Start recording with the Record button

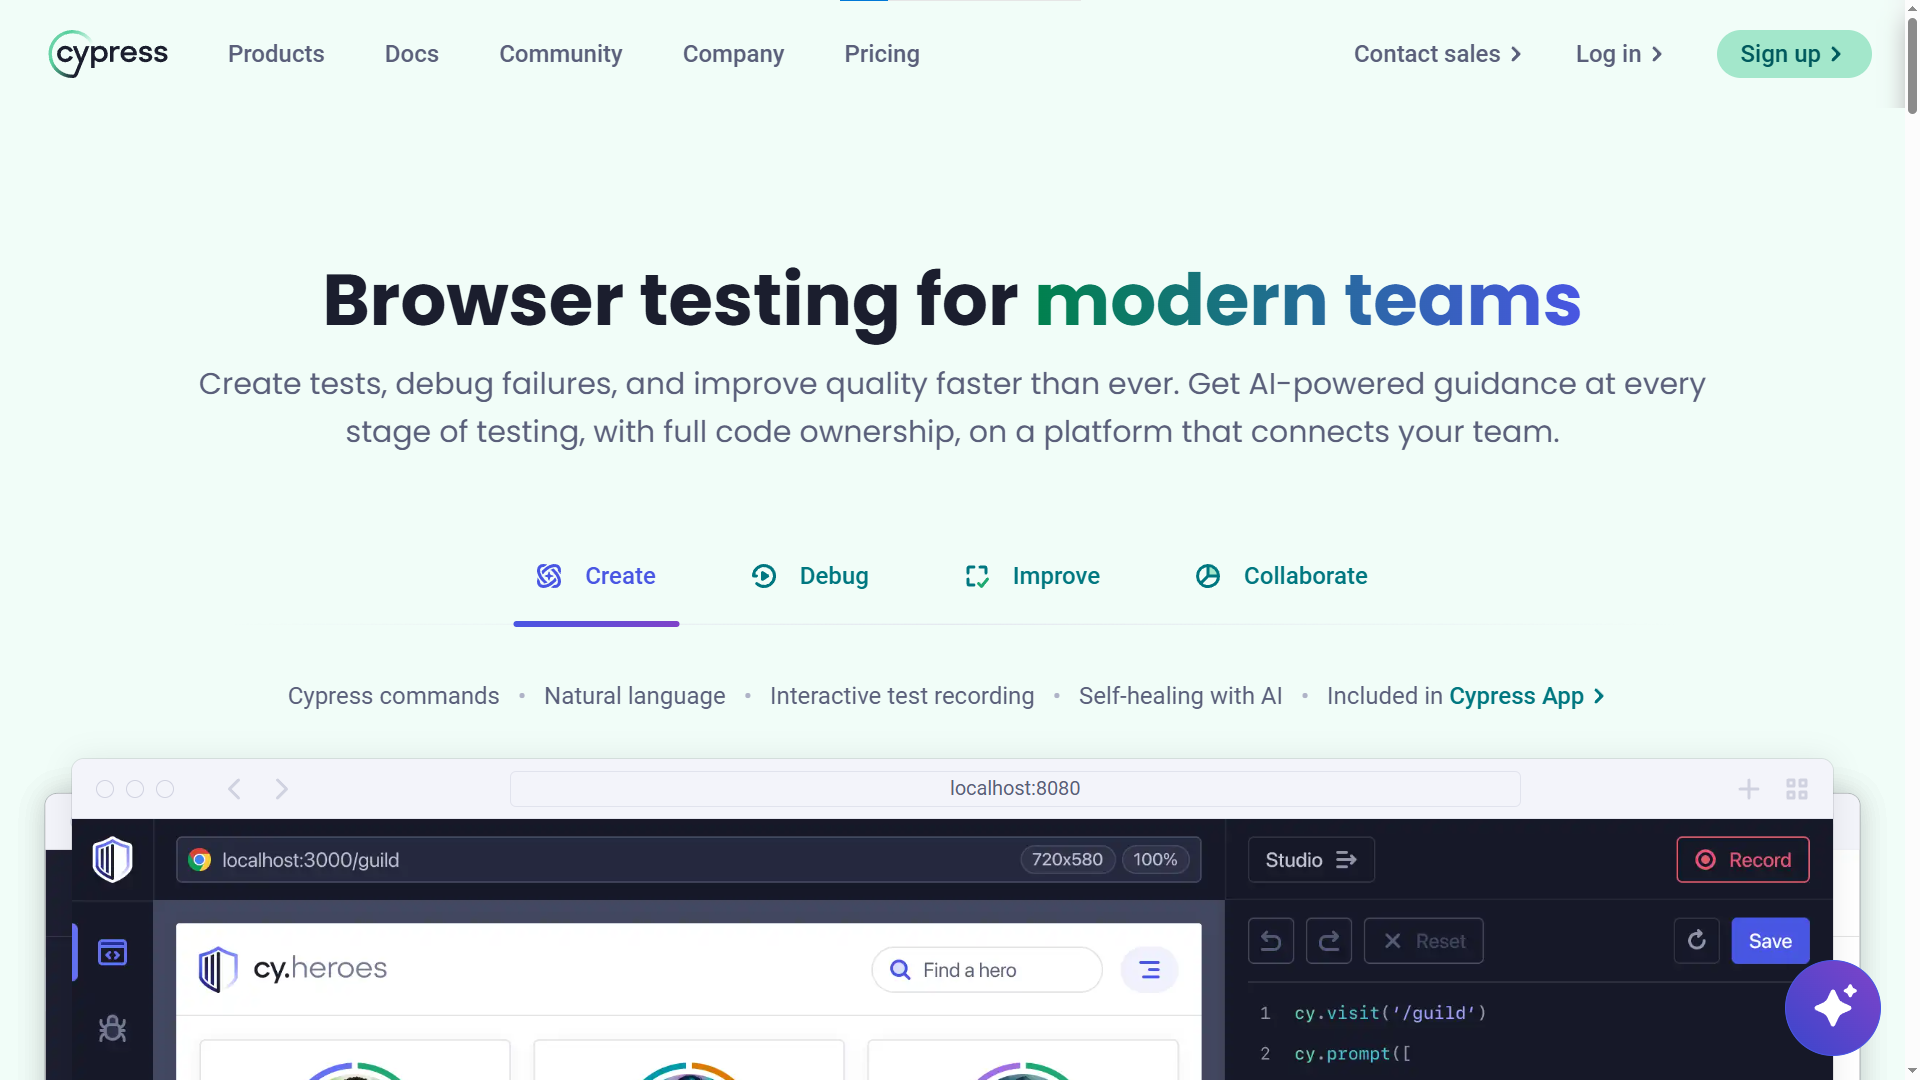[x=1742, y=860]
